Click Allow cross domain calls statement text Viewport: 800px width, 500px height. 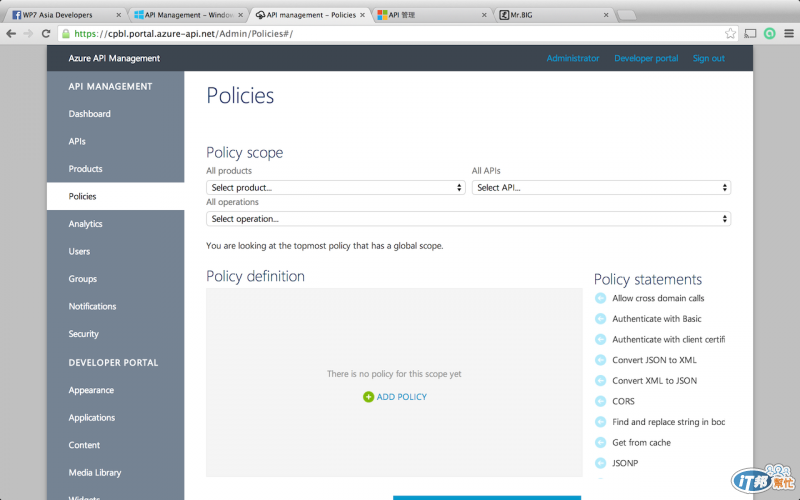pos(658,298)
